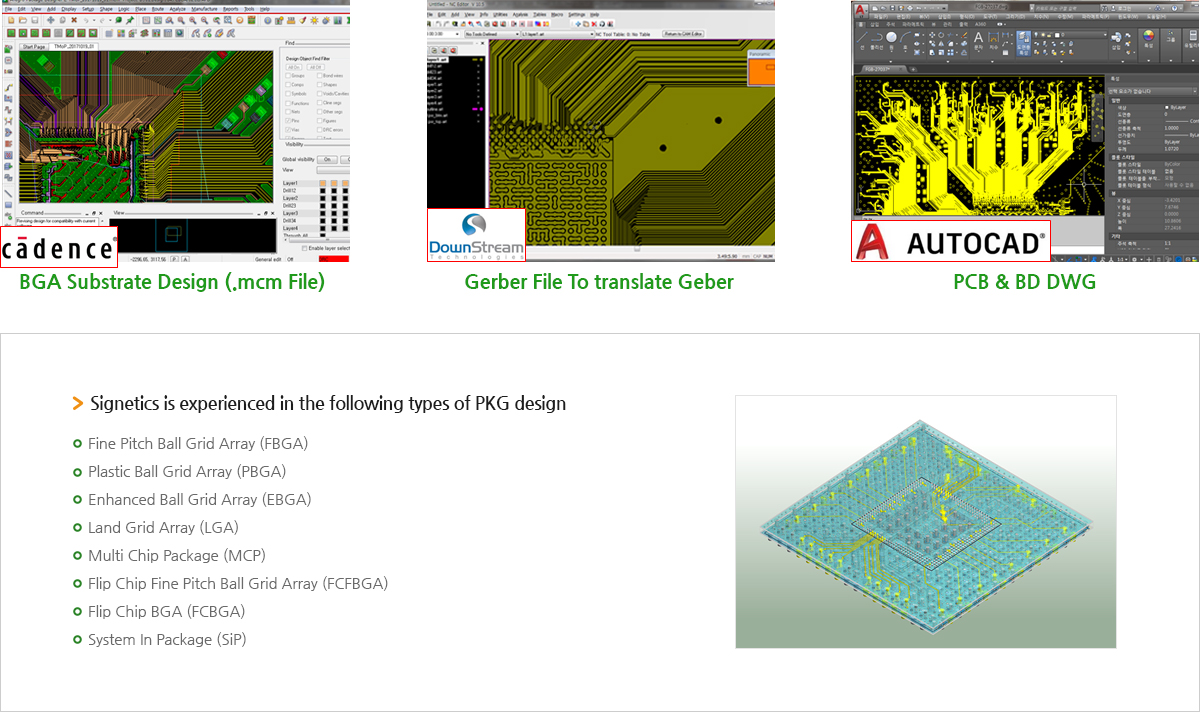
Task: Toggle the Symbols checkbox in Find filter
Action: 288,94
